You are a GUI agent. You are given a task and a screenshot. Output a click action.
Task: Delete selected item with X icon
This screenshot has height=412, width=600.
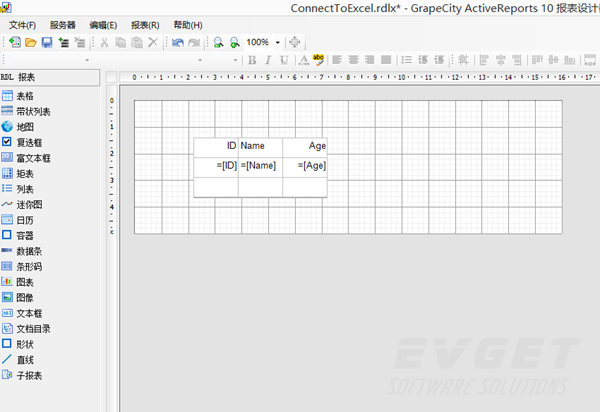point(153,42)
